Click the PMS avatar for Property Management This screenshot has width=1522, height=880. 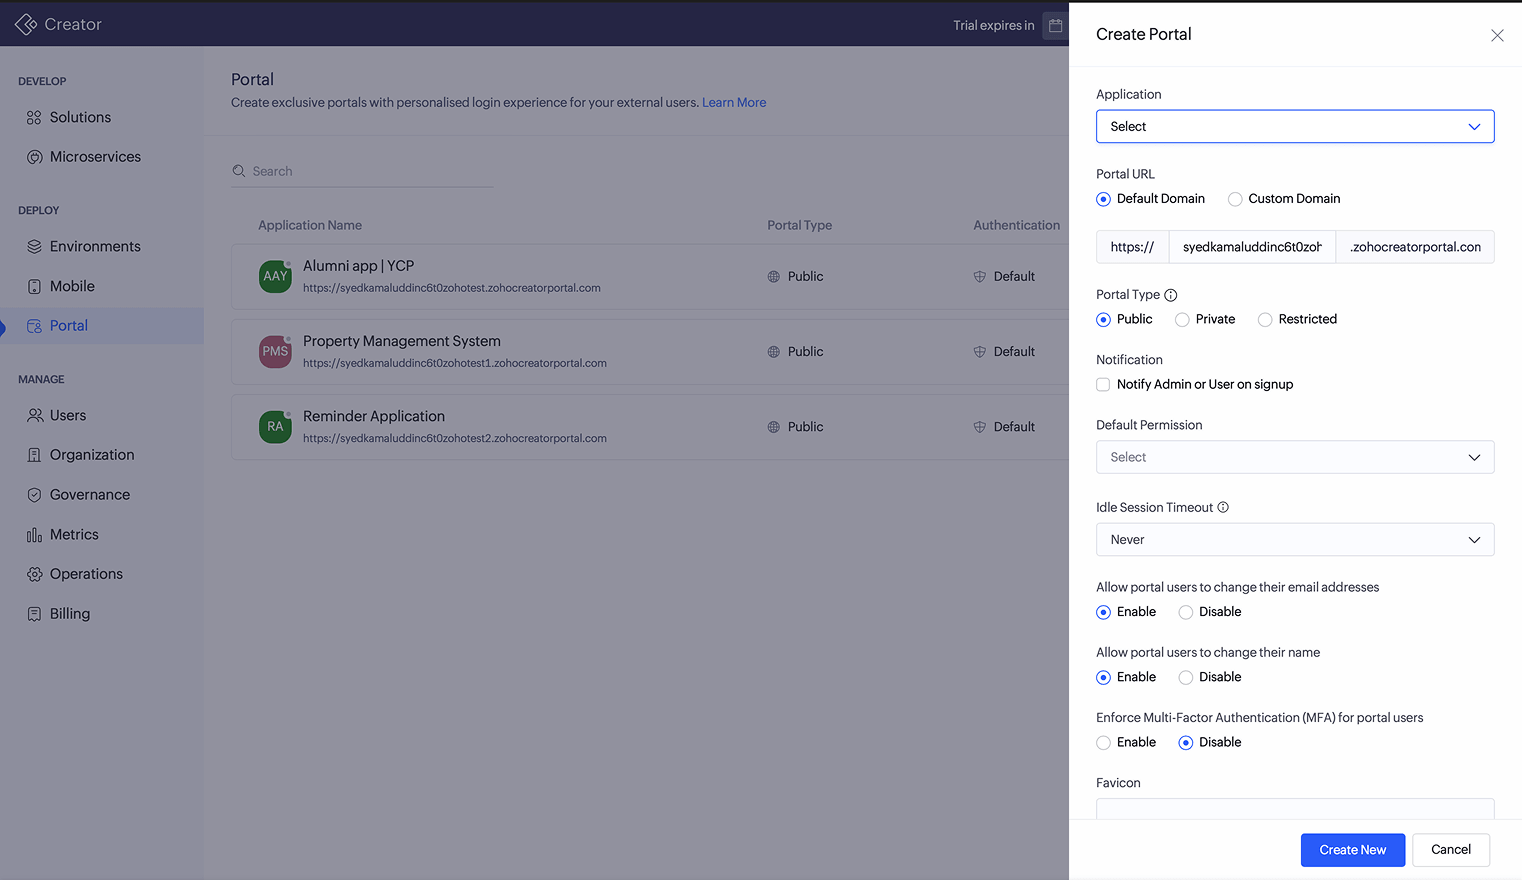coord(275,352)
